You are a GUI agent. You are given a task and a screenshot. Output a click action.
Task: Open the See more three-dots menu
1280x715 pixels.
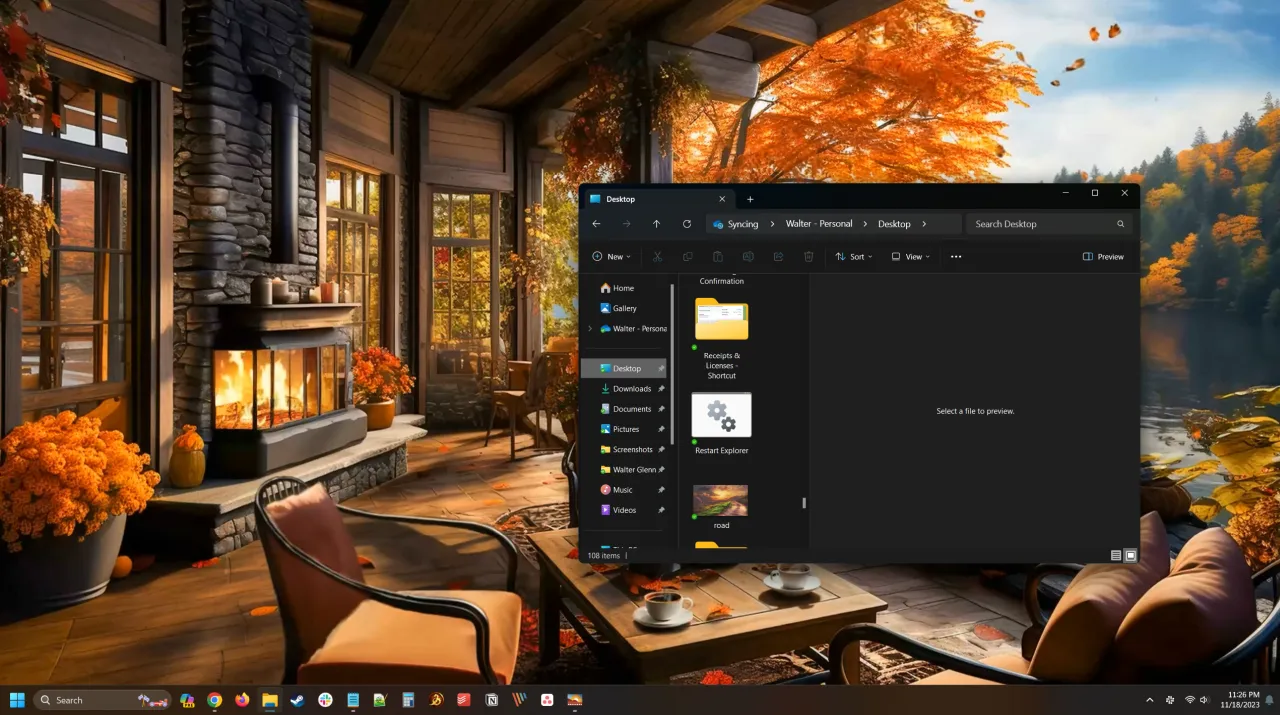point(956,257)
